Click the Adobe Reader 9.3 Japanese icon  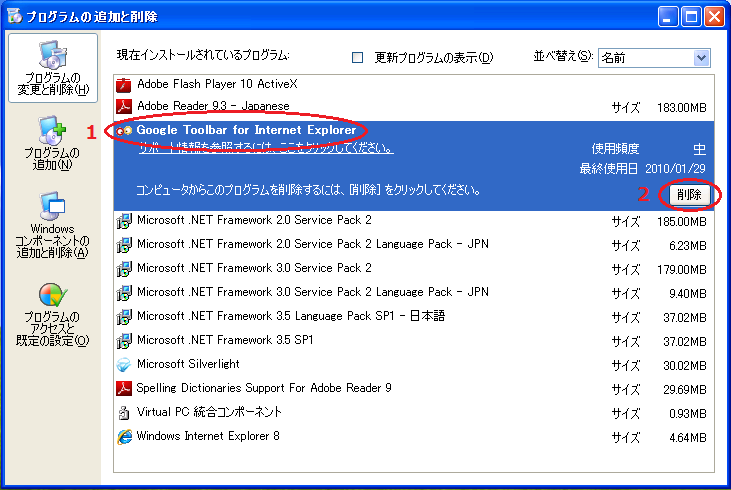click(124, 106)
